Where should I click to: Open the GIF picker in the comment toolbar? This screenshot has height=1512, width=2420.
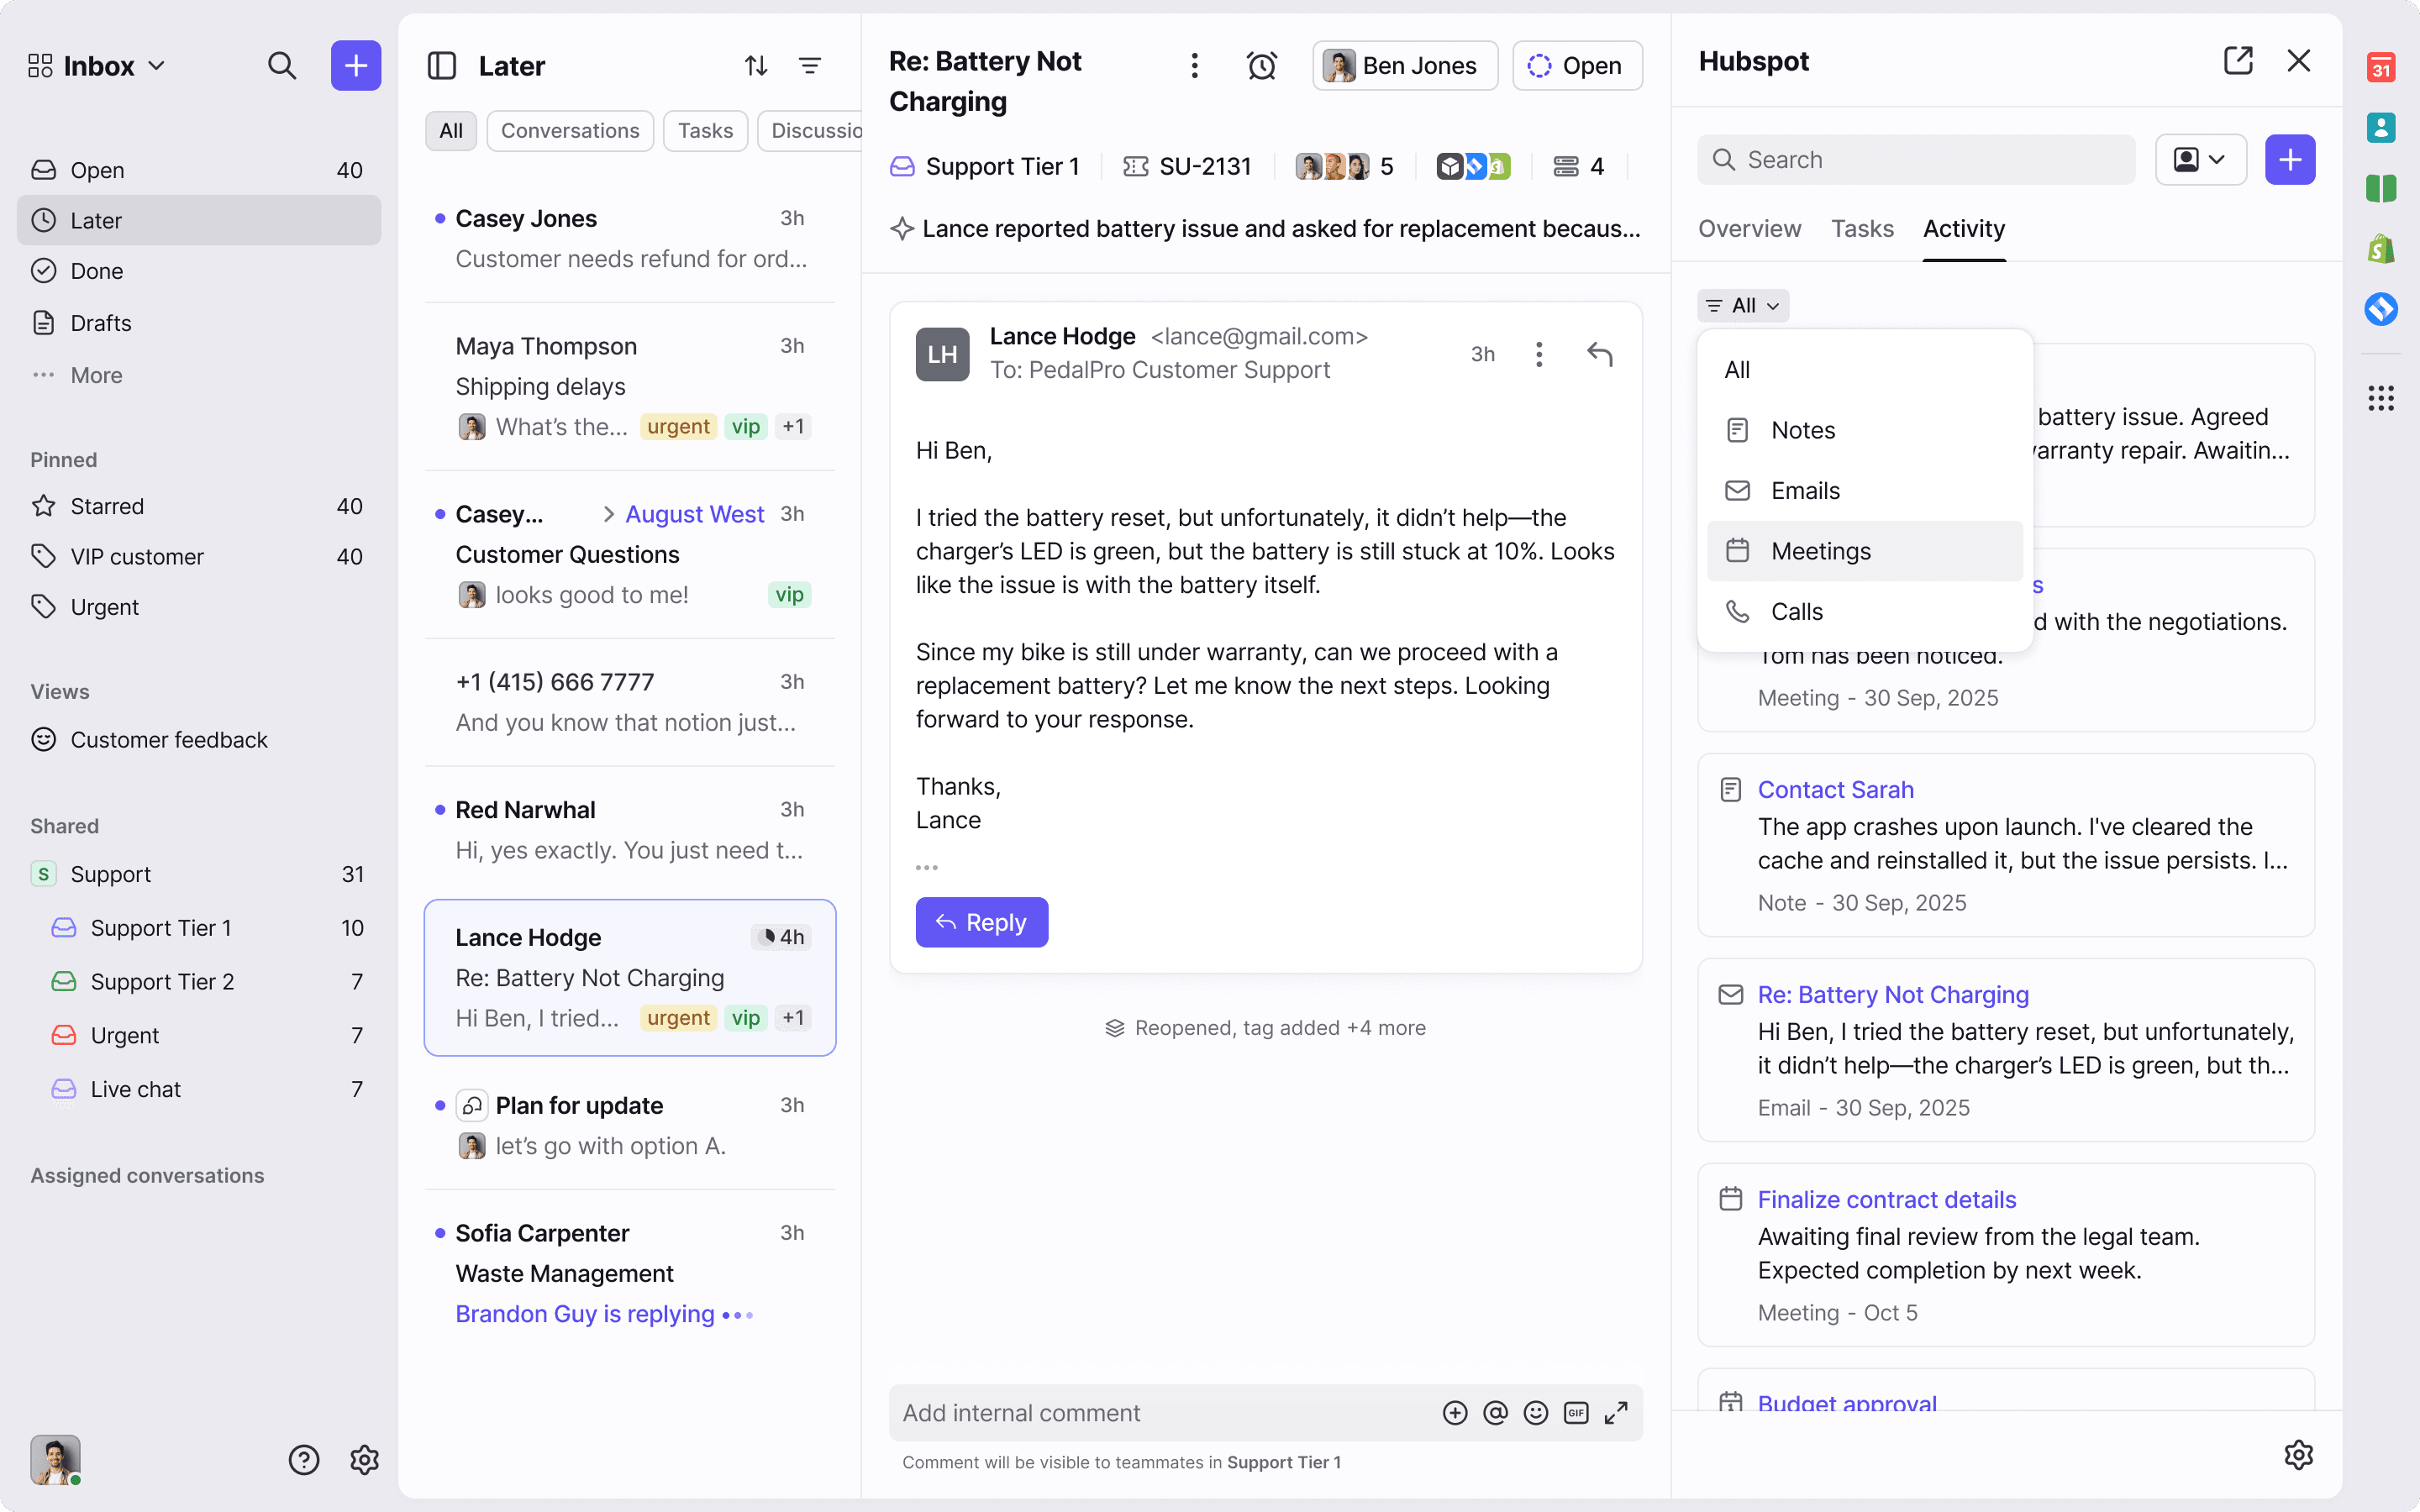(1575, 1412)
